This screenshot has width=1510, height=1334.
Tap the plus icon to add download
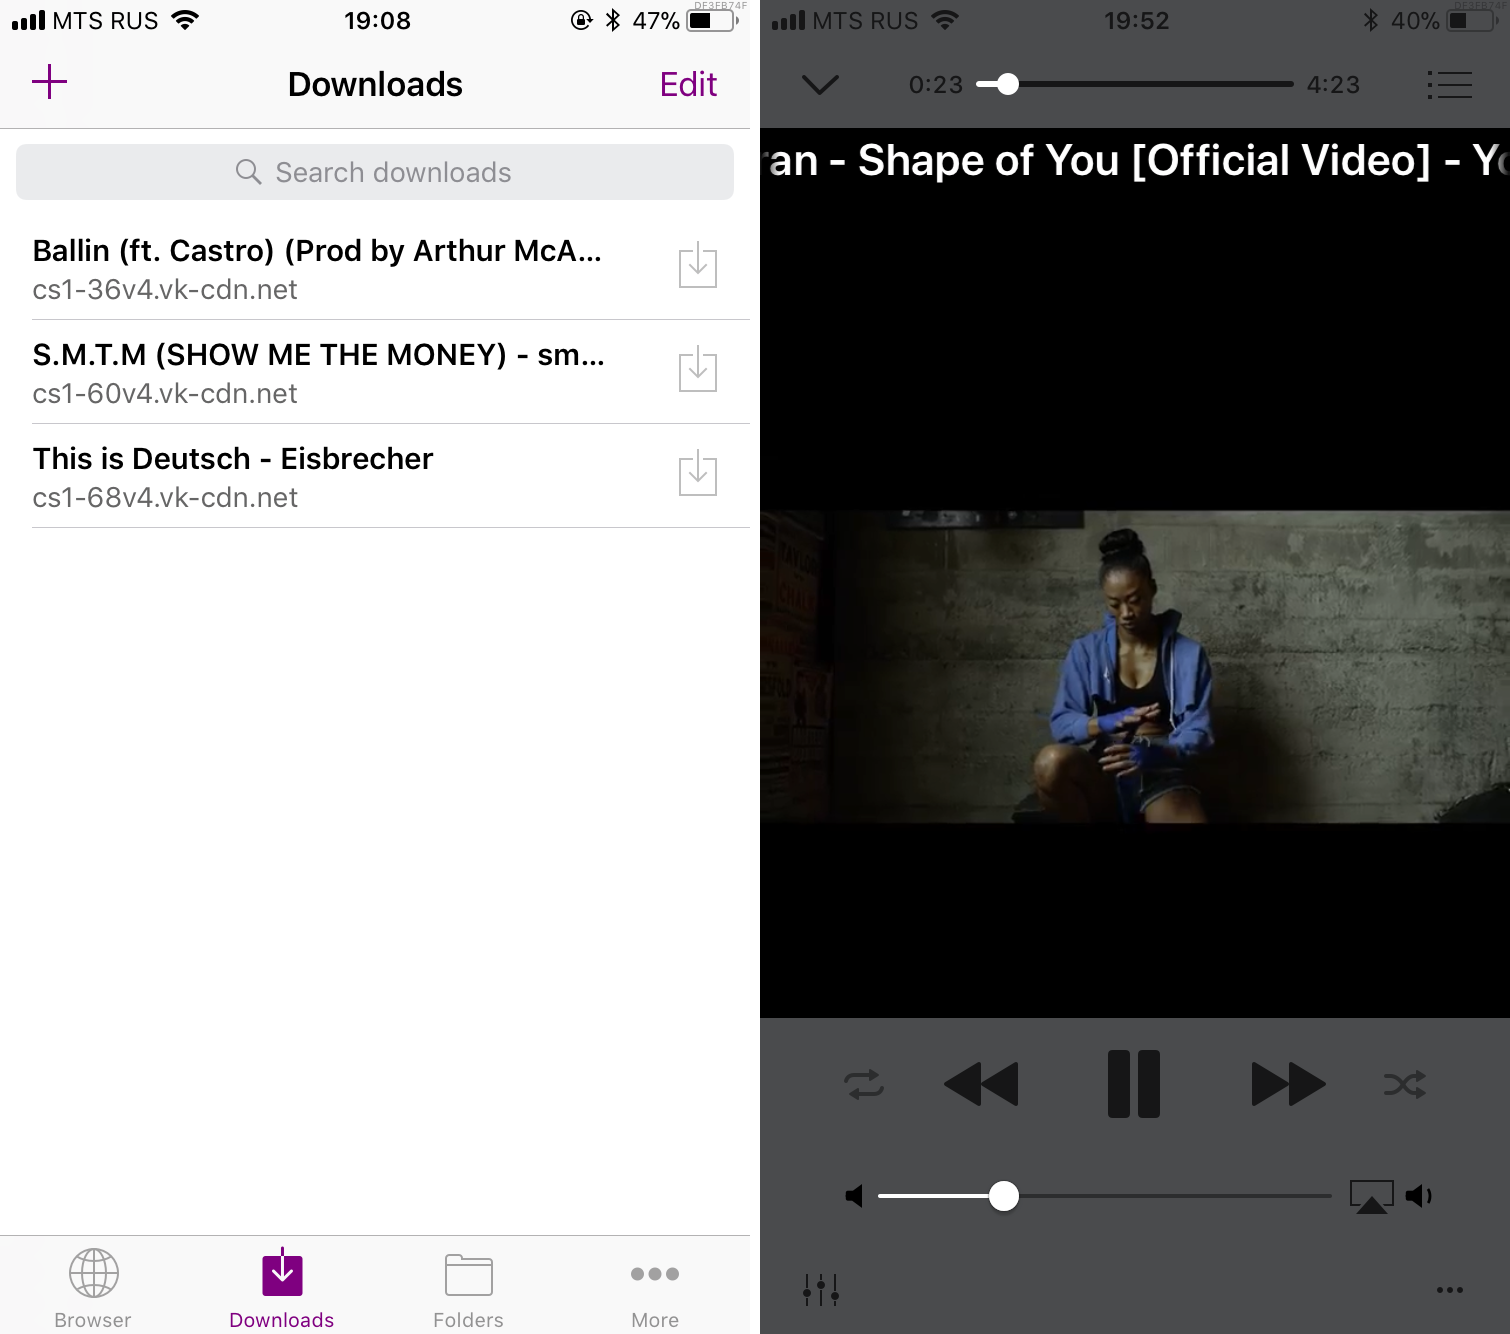click(49, 82)
